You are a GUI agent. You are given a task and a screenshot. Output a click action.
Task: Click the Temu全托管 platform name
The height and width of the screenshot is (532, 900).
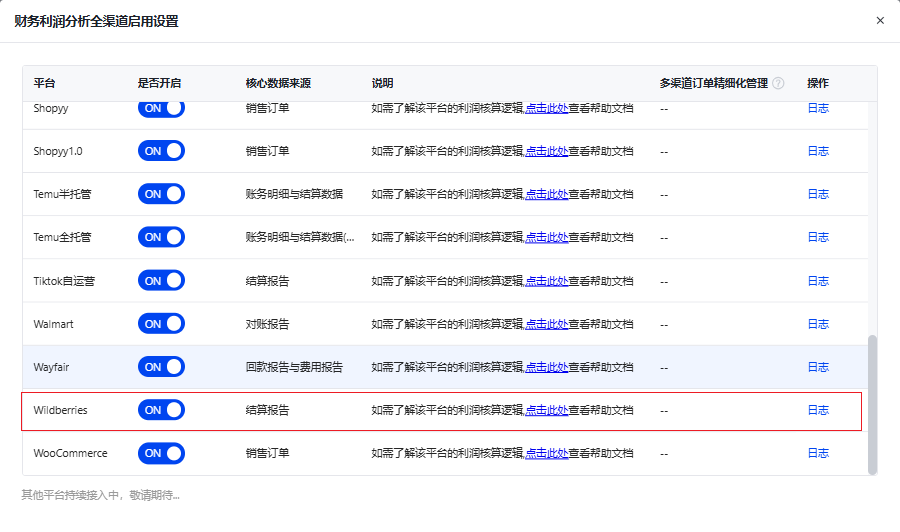[x=62, y=237]
